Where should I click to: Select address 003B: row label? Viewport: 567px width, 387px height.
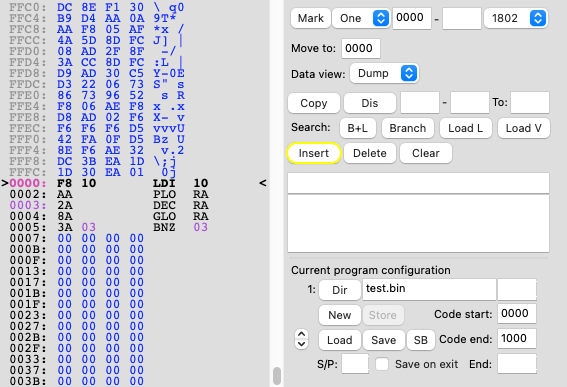pyautogui.click(x=28, y=381)
